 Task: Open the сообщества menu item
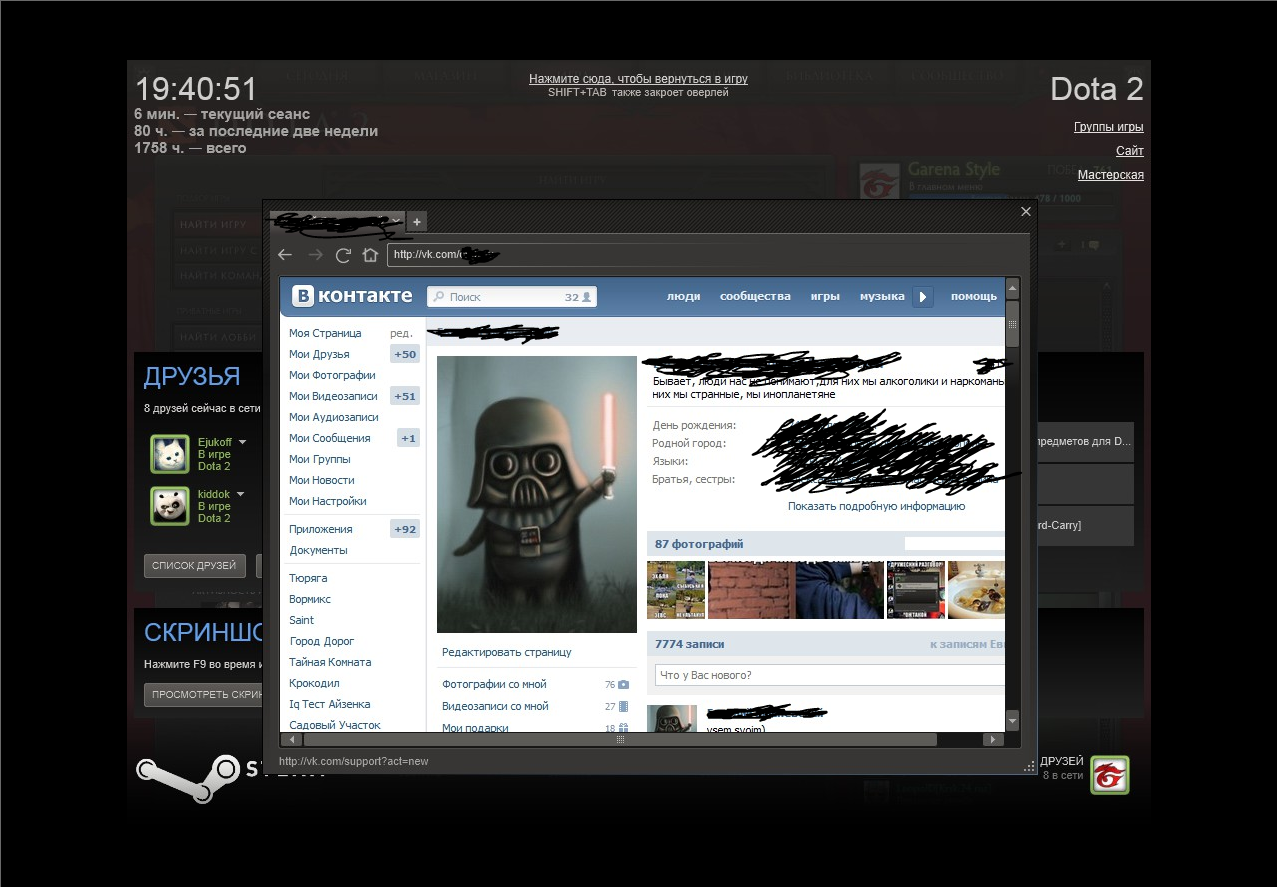pyautogui.click(x=755, y=296)
